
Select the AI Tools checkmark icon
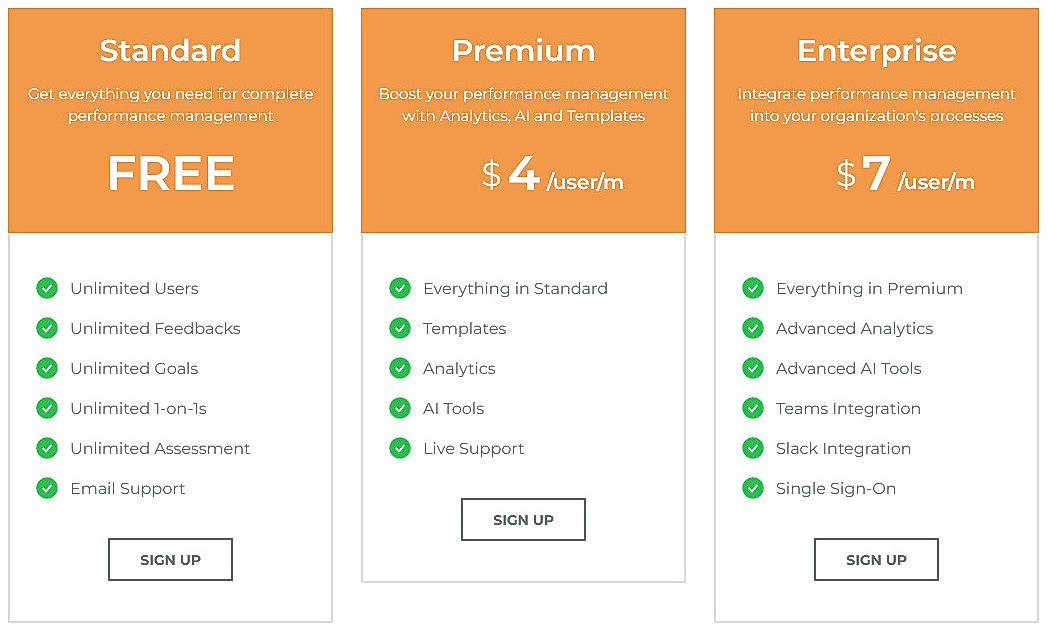400,408
